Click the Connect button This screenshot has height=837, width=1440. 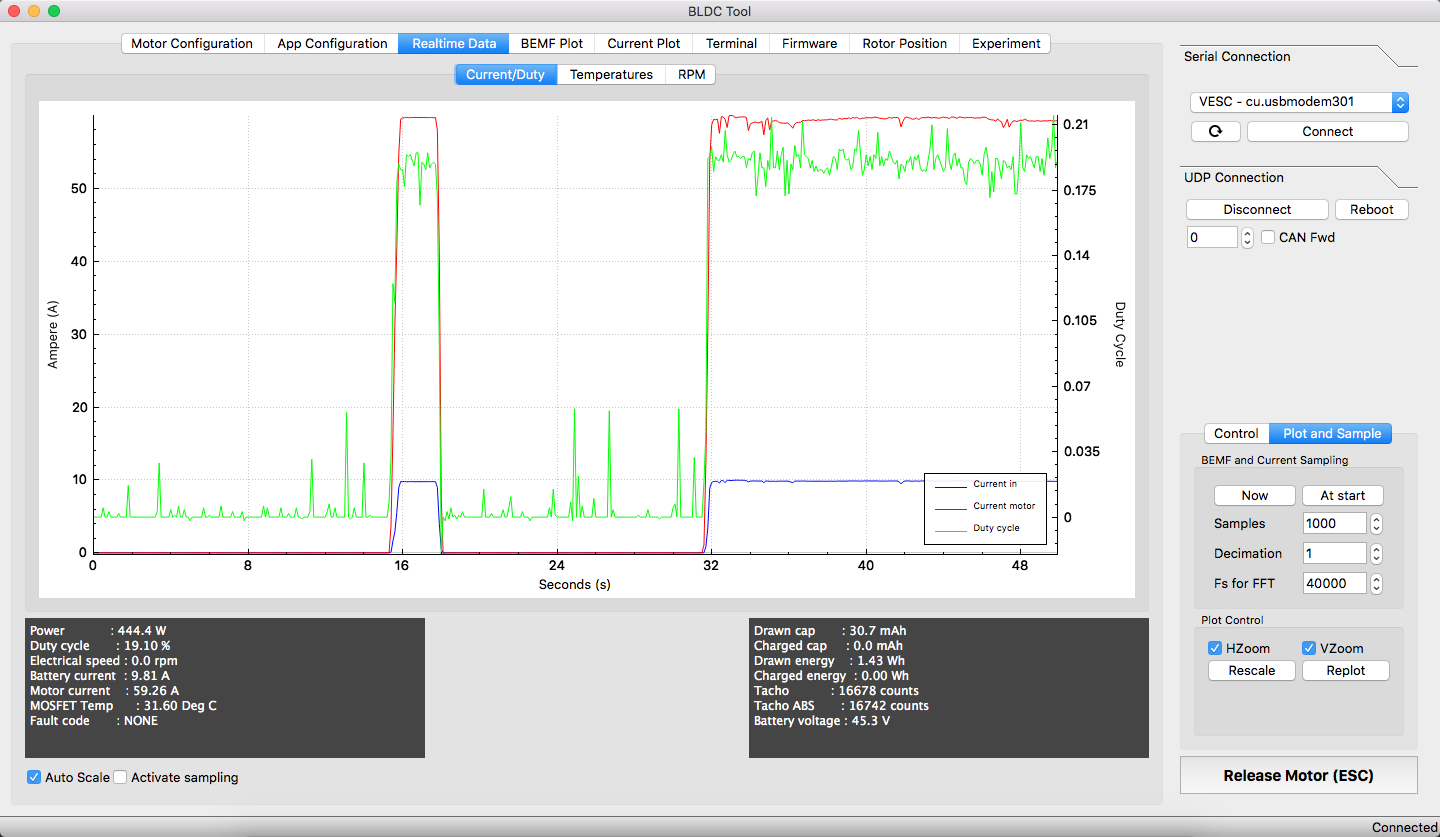(x=1327, y=132)
